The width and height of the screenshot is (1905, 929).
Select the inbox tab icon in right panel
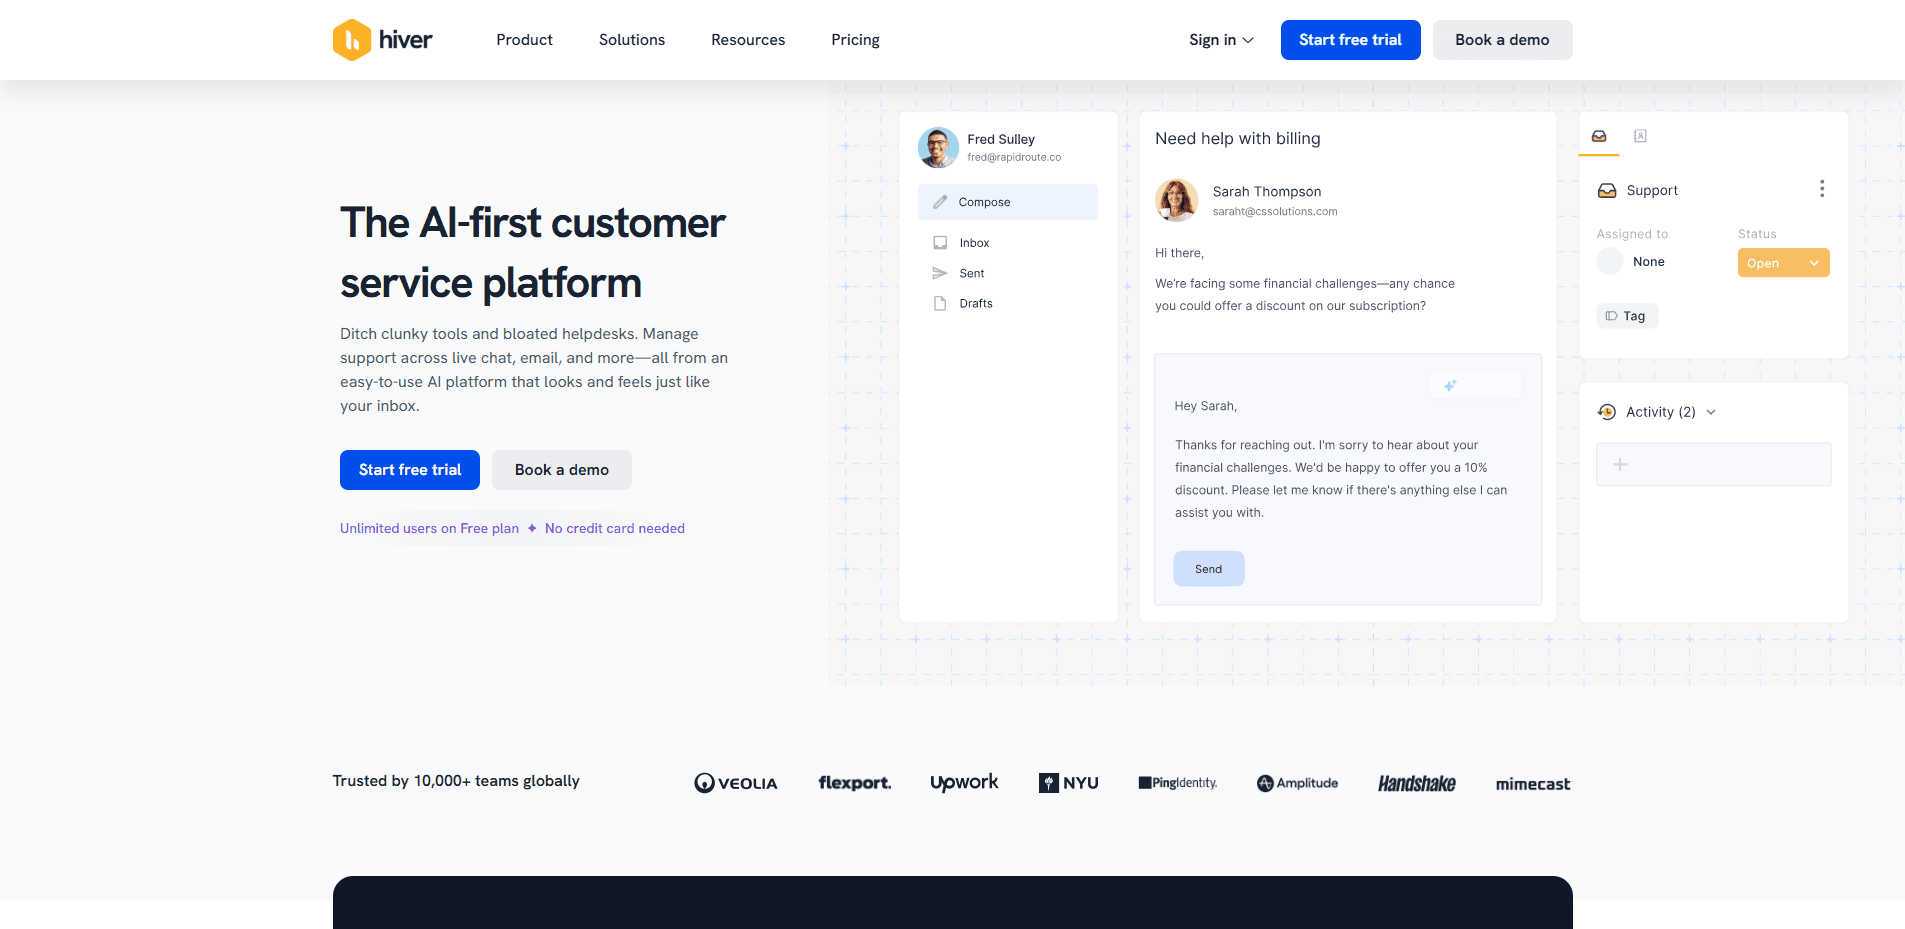click(x=1599, y=136)
